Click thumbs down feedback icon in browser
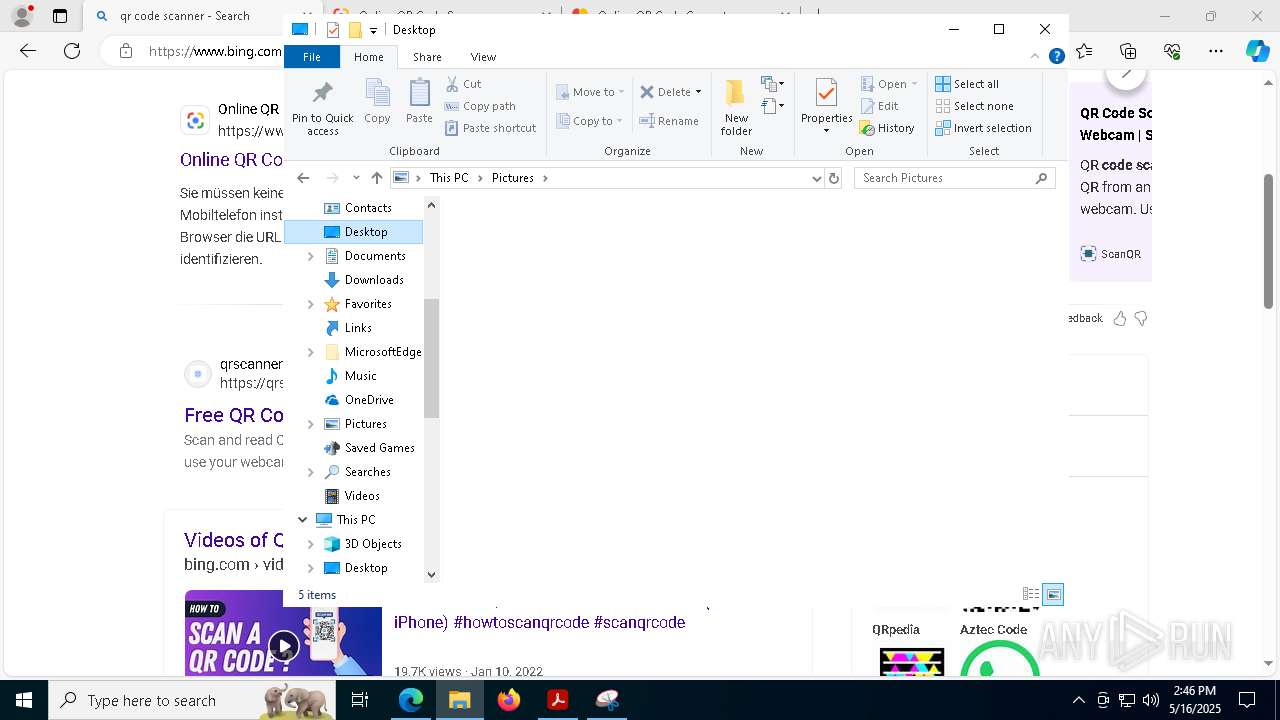This screenshot has height=720, width=1280. click(1141, 319)
